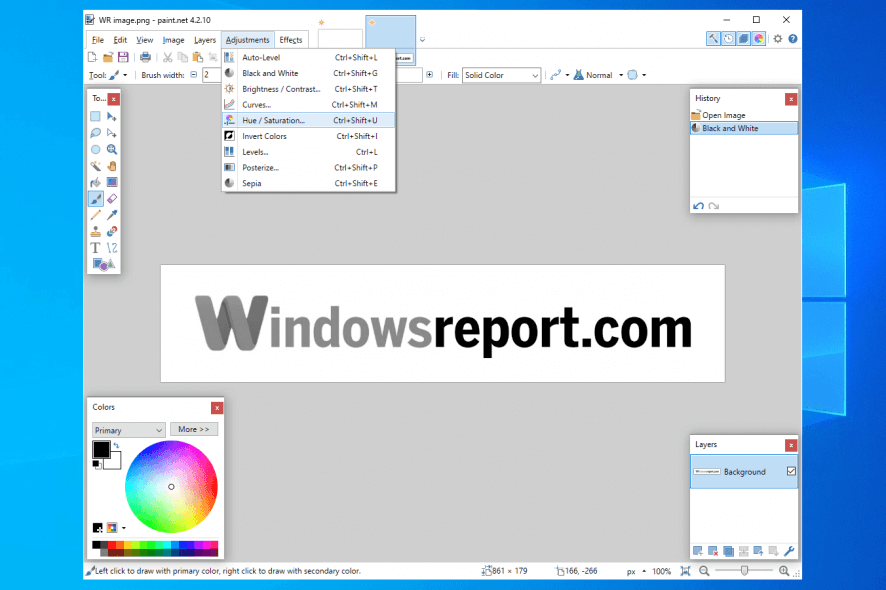Screen dimensions: 886x590
Task: Expand the image list chevron
Action: tap(422, 40)
